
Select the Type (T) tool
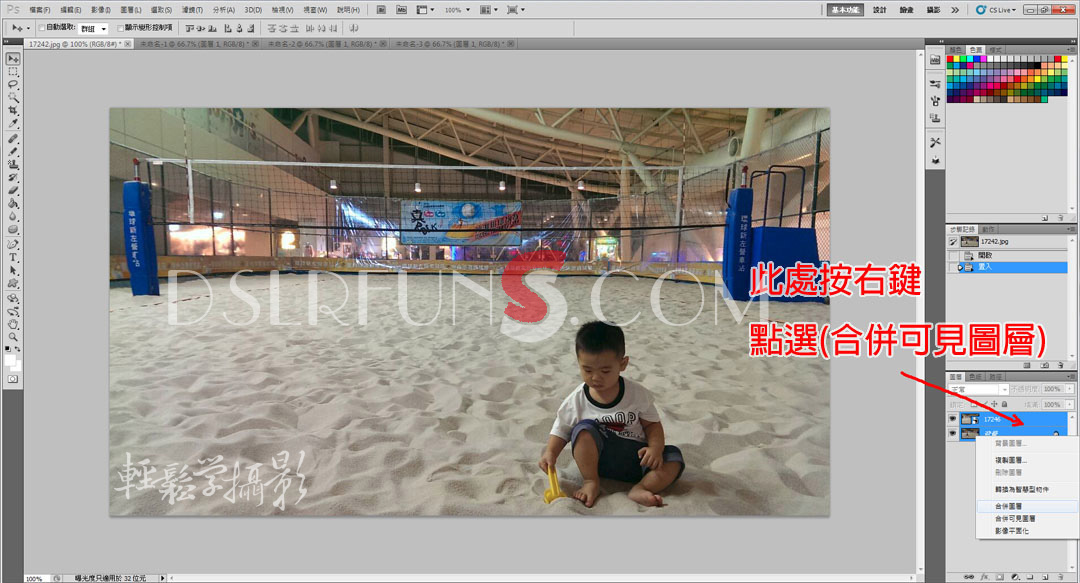(13, 257)
